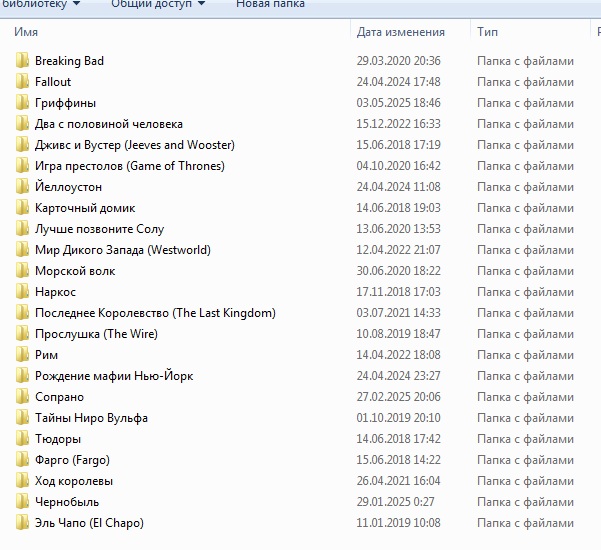Click the Фарго (Fargo) folder name
The image size is (601, 550).
point(72,460)
